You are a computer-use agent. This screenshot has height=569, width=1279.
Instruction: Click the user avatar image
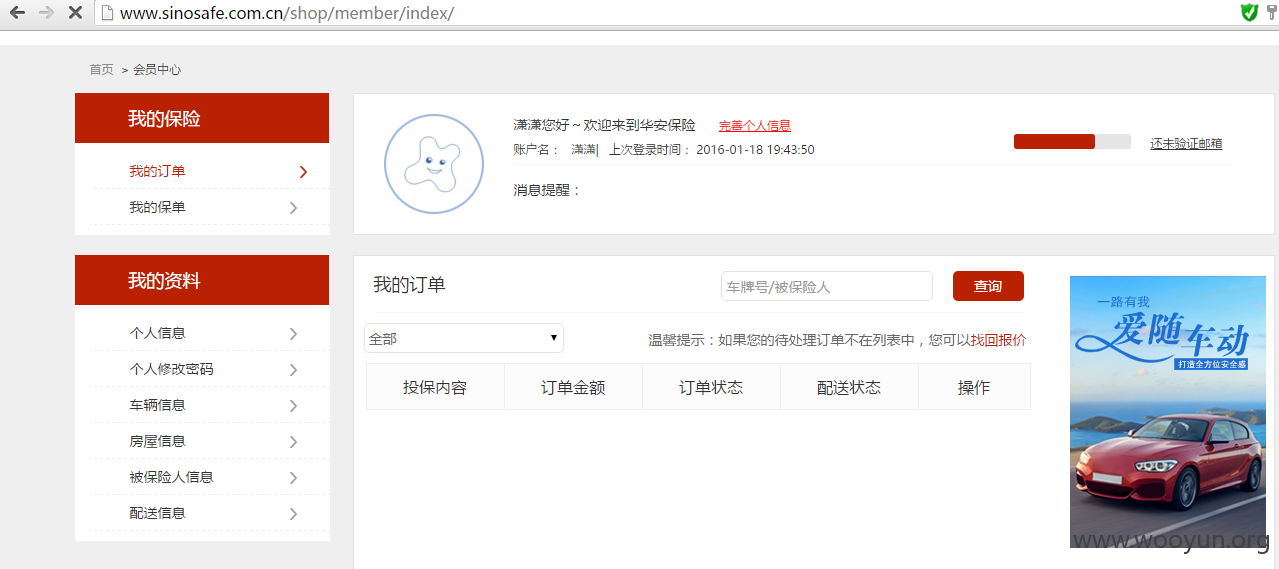tap(434, 164)
